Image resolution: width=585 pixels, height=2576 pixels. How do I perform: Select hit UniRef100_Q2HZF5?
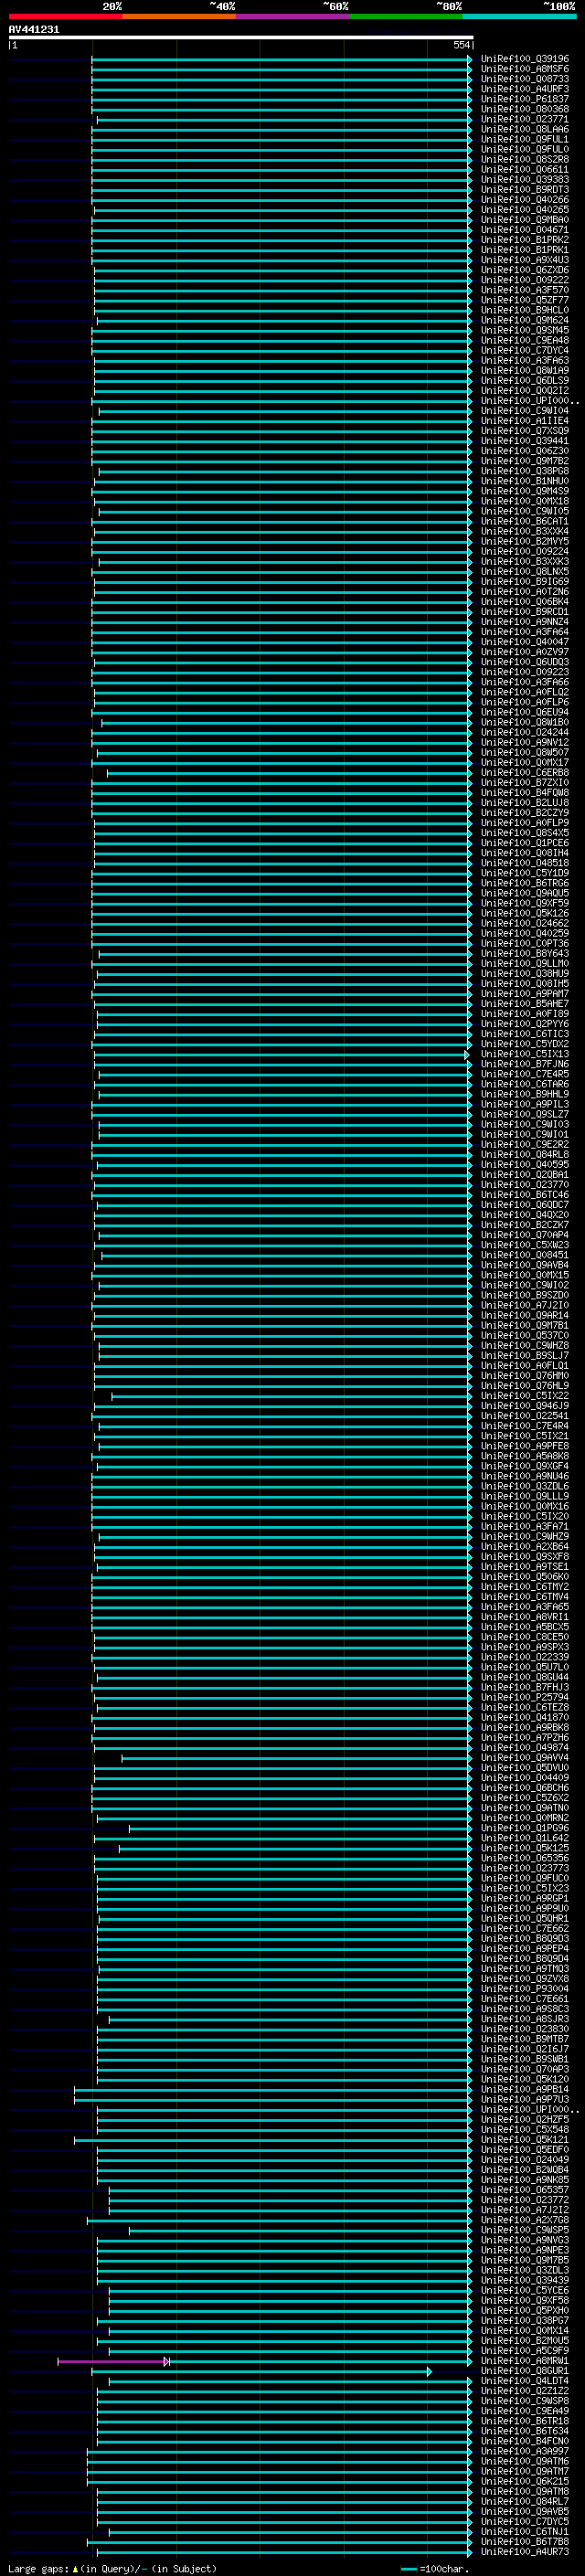(x=525, y=2119)
